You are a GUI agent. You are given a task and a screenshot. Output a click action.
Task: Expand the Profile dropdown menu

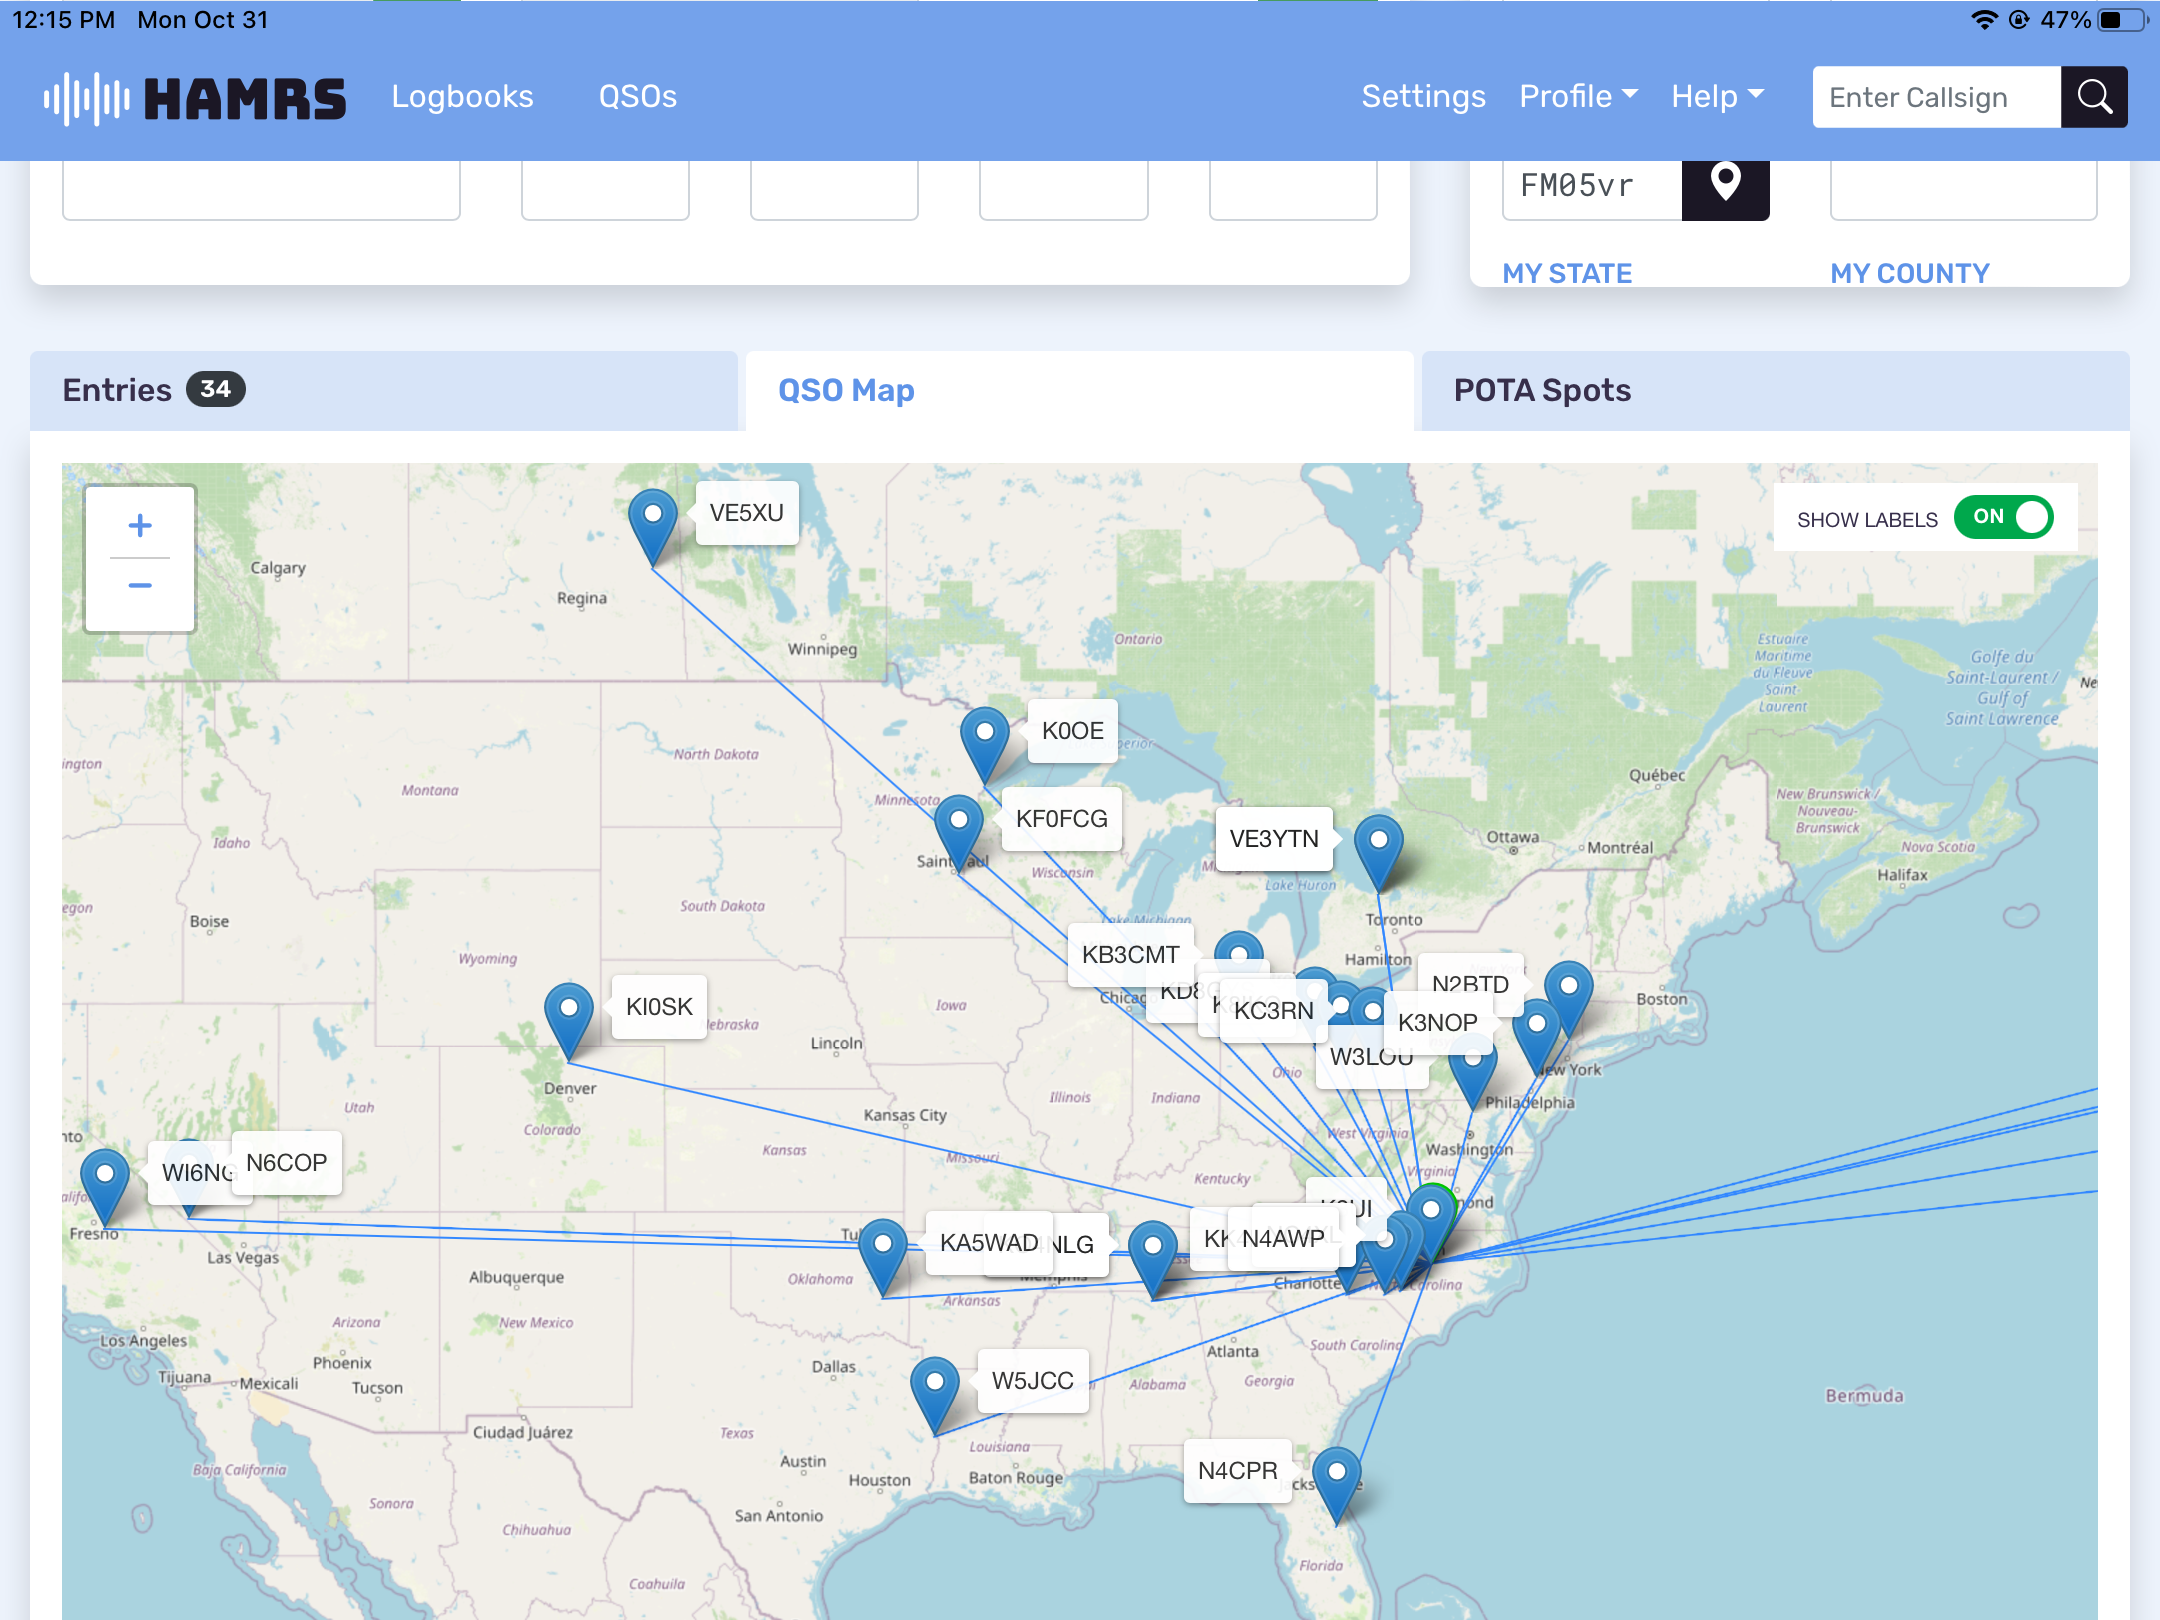tap(1578, 96)
